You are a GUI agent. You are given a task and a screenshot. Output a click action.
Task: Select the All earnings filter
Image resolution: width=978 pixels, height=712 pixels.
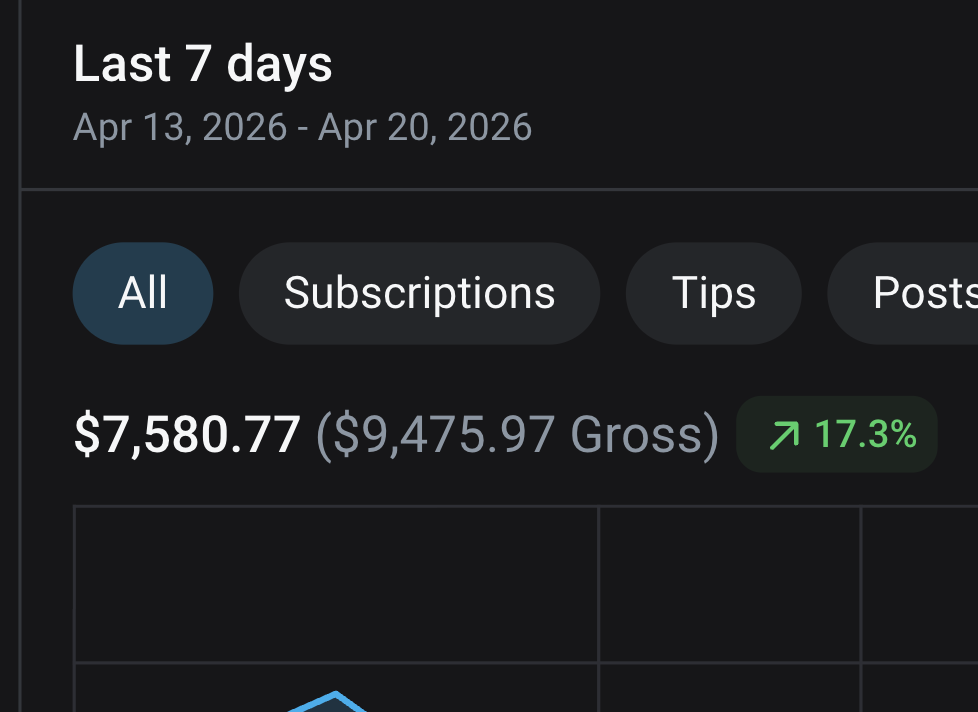tap(143, 293)
